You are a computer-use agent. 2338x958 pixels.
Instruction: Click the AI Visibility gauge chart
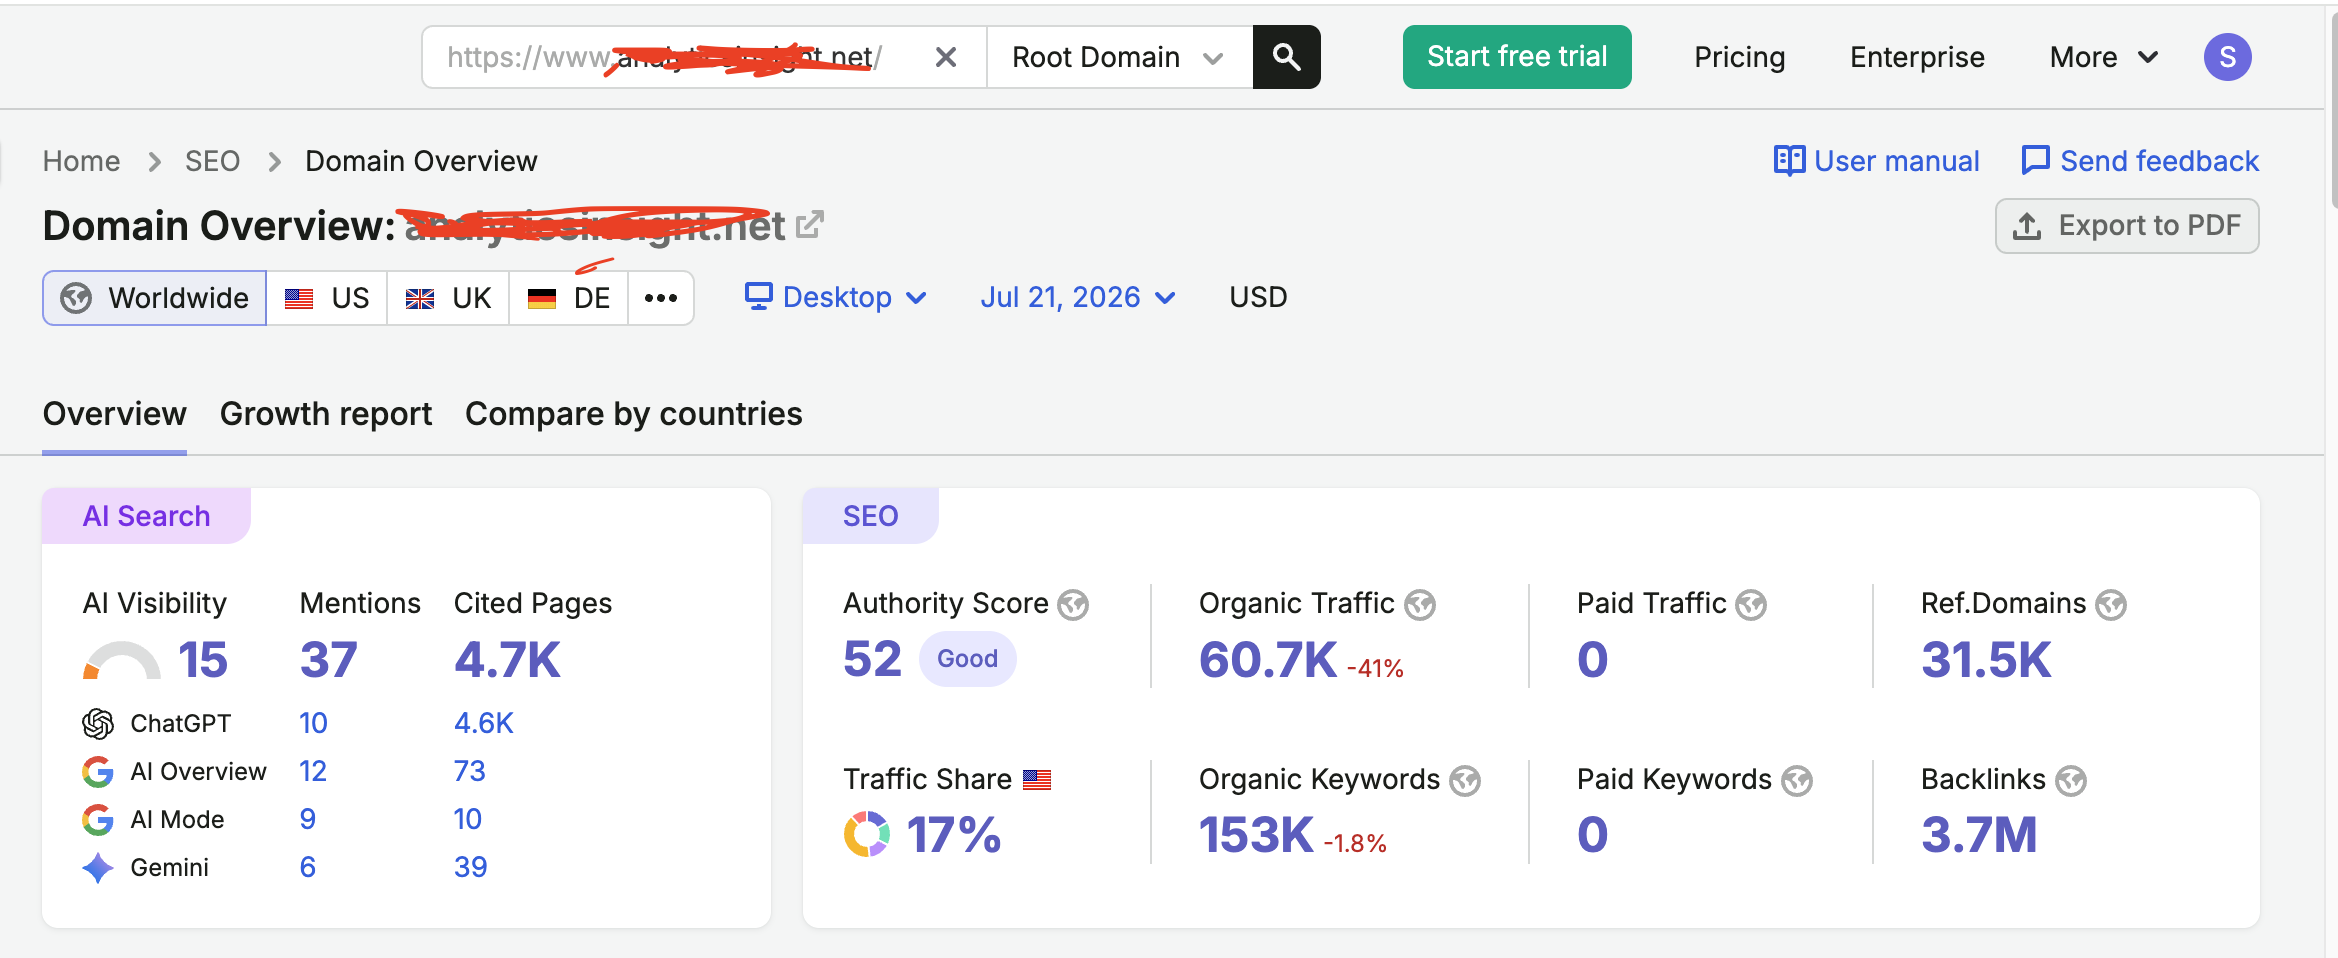click(121, 660)
